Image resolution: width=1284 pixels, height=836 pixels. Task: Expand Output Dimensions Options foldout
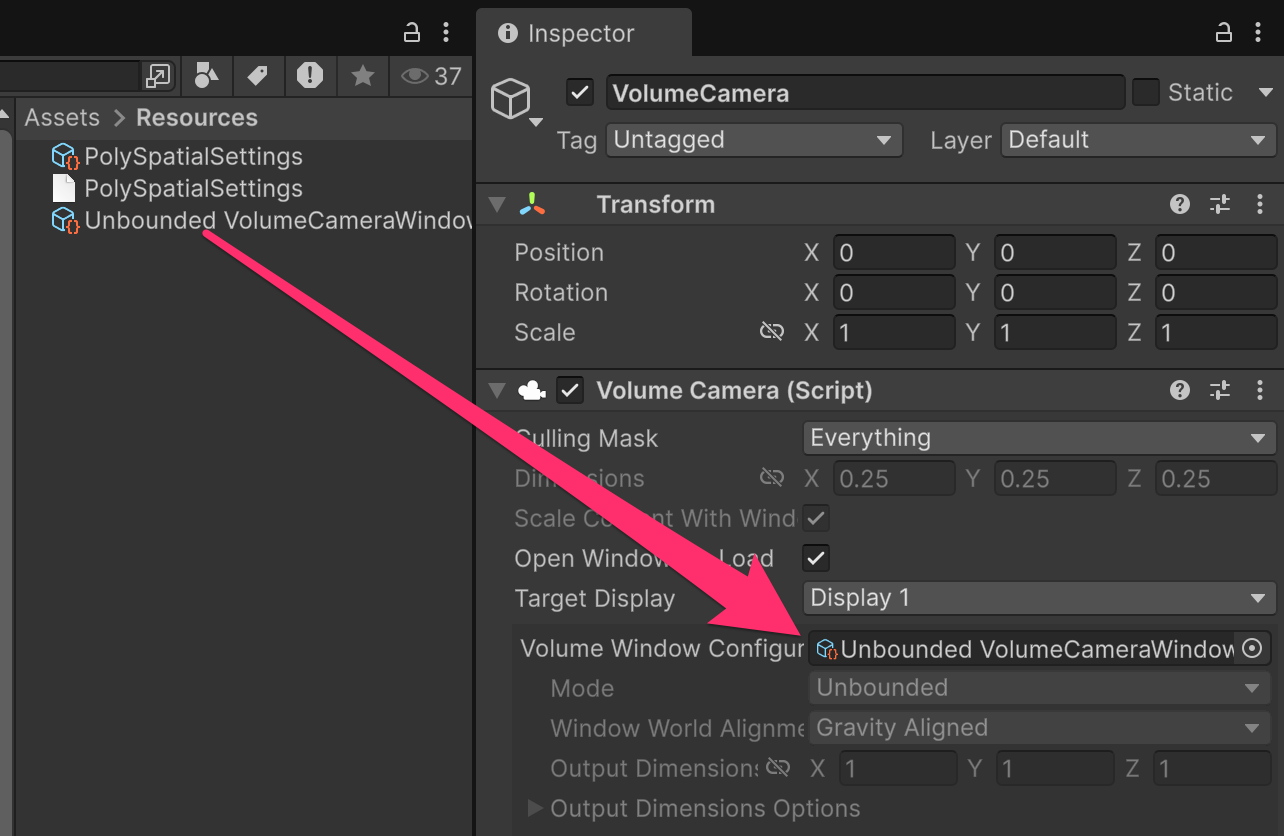535,807
